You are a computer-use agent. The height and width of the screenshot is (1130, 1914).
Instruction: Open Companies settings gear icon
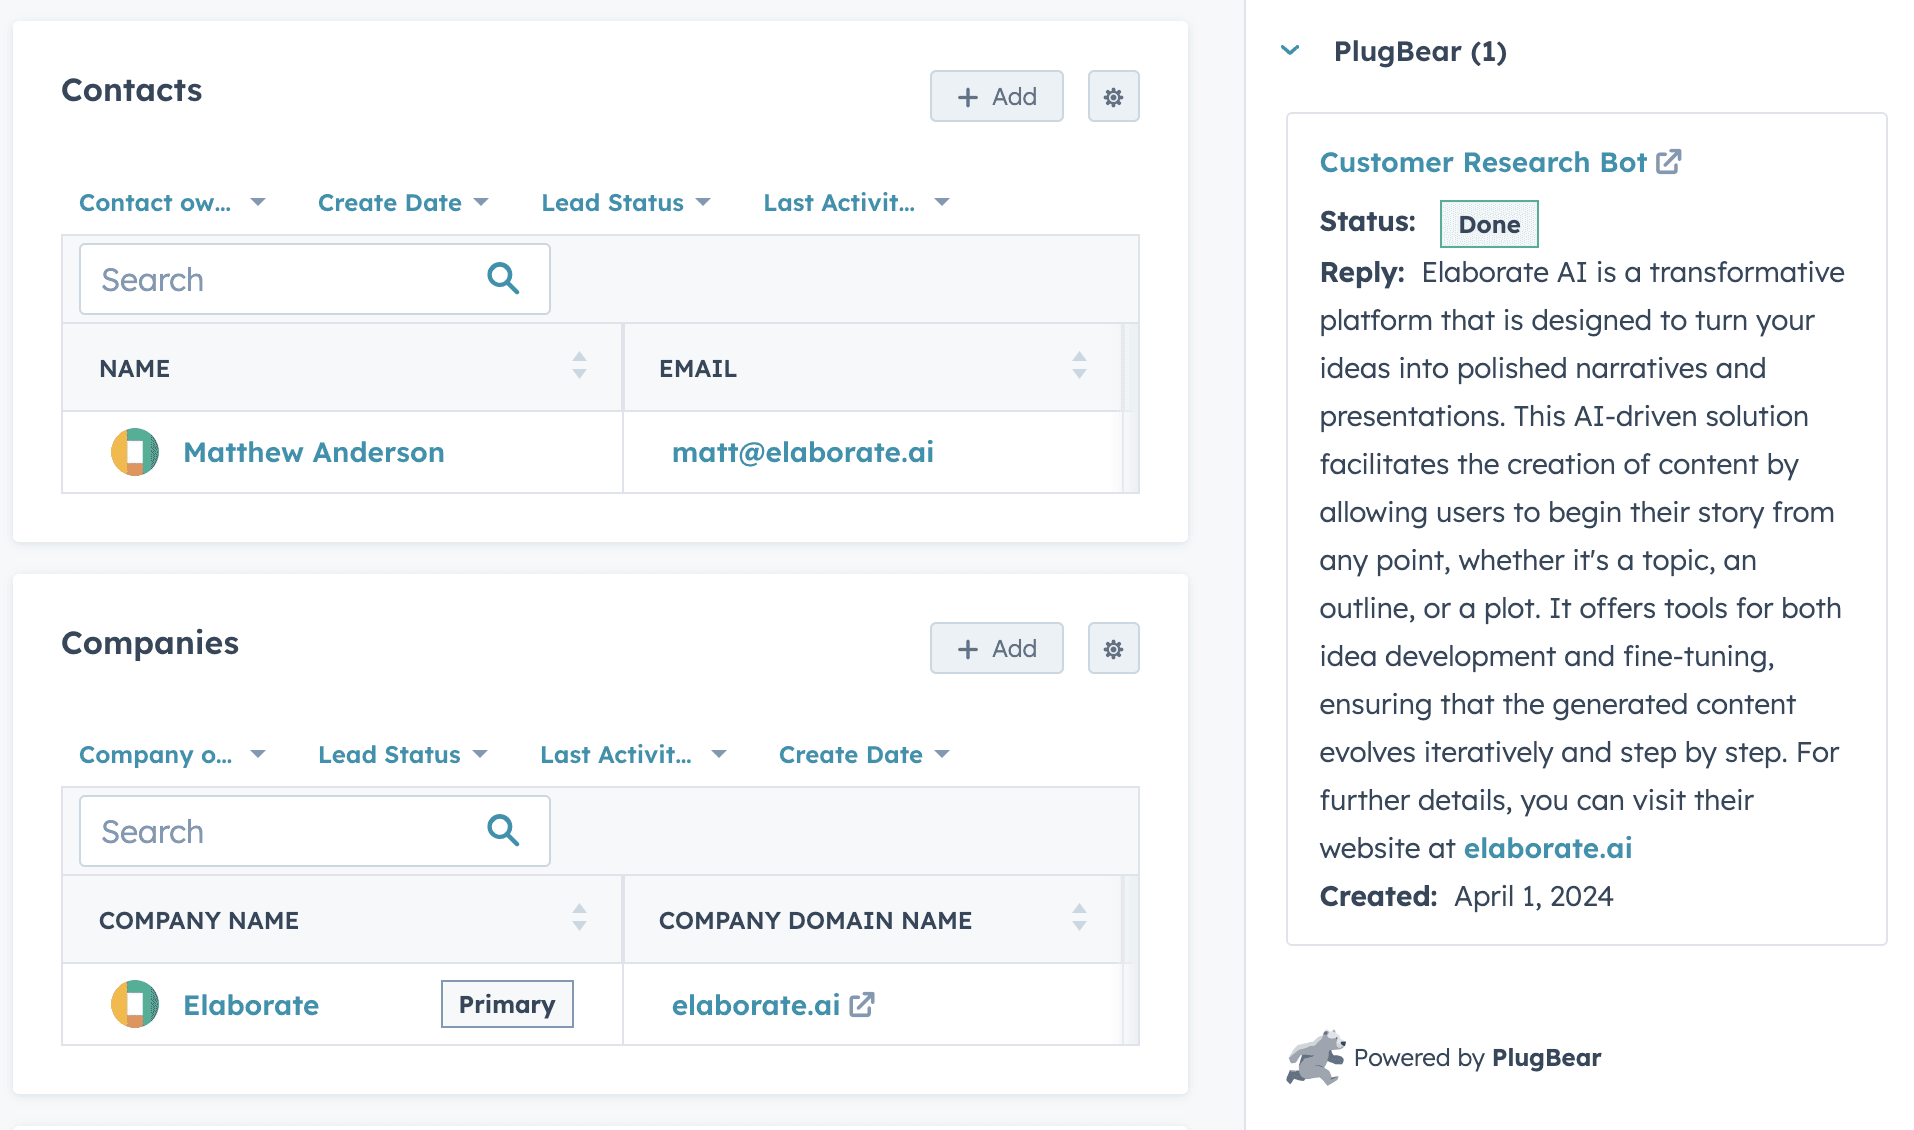click(1113, 649)
